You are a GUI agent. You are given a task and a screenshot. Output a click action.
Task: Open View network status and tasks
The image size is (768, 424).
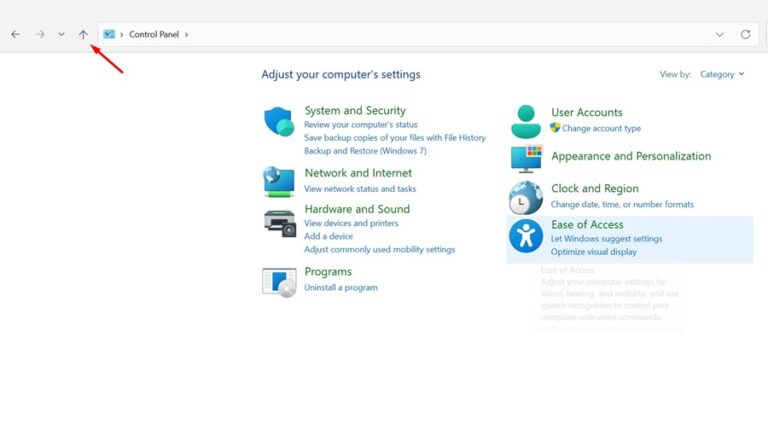click(360, 189)
